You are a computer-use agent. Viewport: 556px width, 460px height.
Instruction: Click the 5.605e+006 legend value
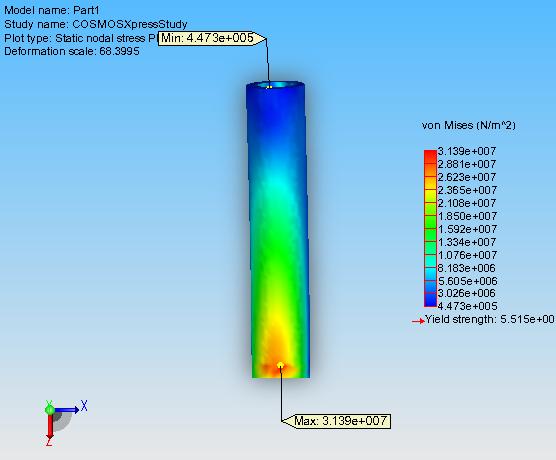point(467,281)
